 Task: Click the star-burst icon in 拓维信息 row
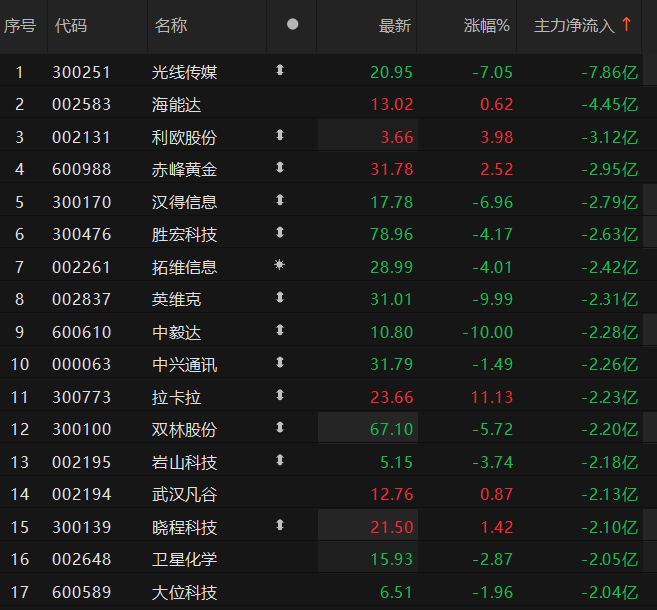(x=279, y=265)
